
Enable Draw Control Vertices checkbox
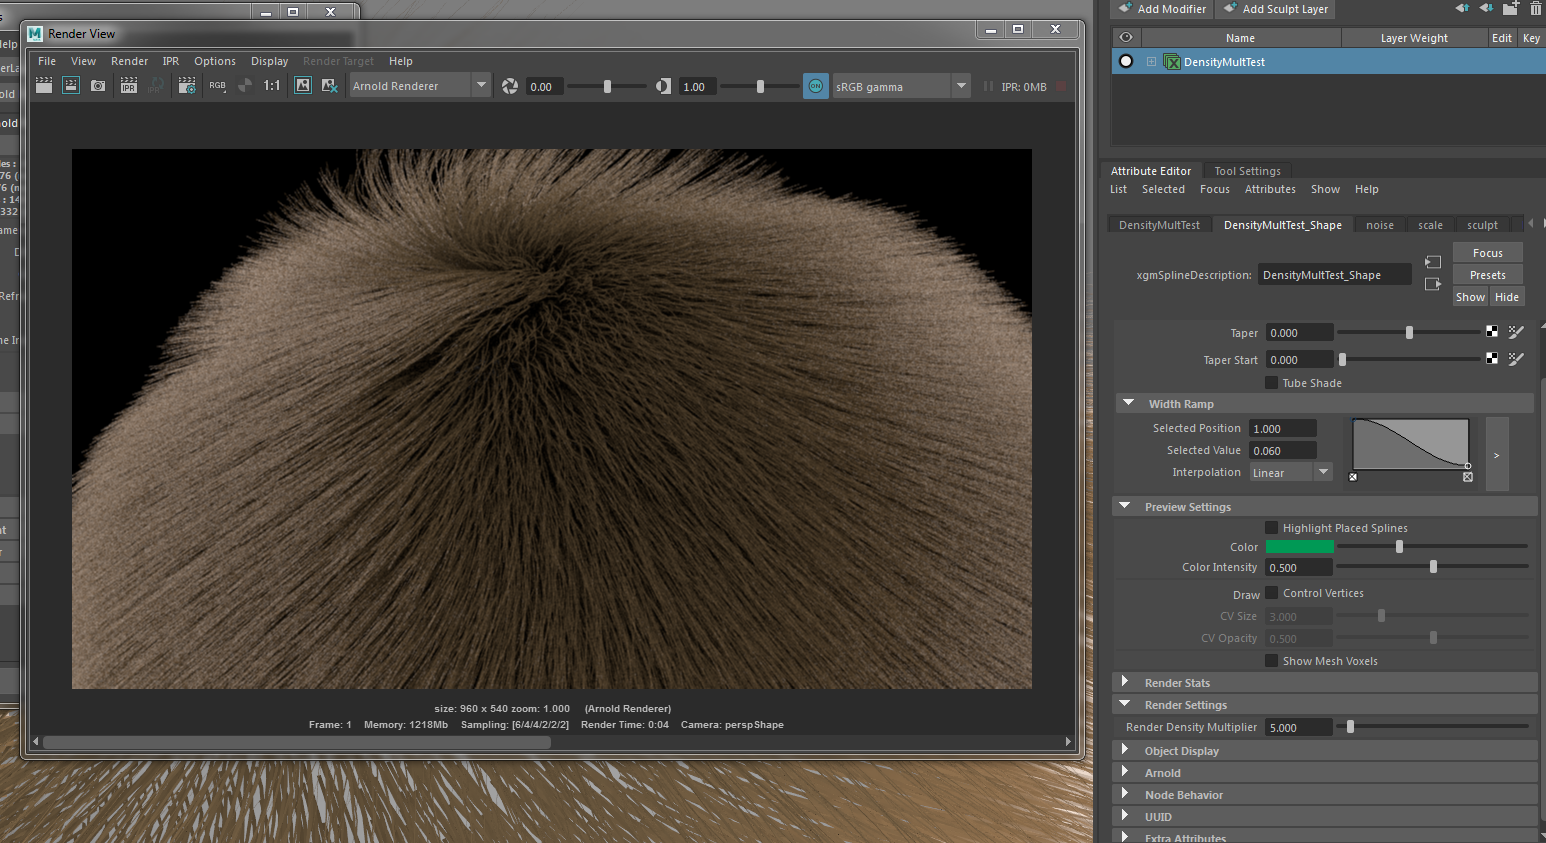(1272, 592)
